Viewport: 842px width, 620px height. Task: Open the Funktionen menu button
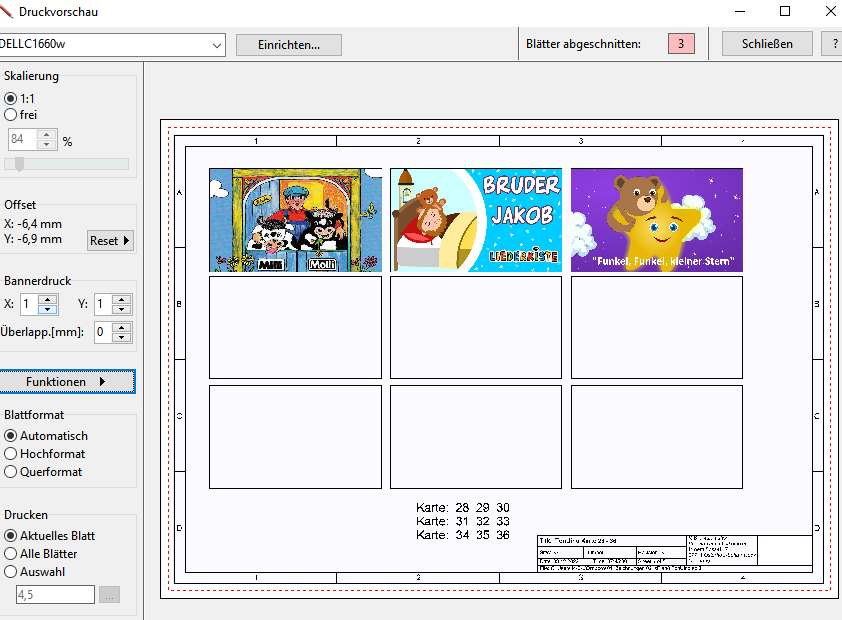pos(67,382)
